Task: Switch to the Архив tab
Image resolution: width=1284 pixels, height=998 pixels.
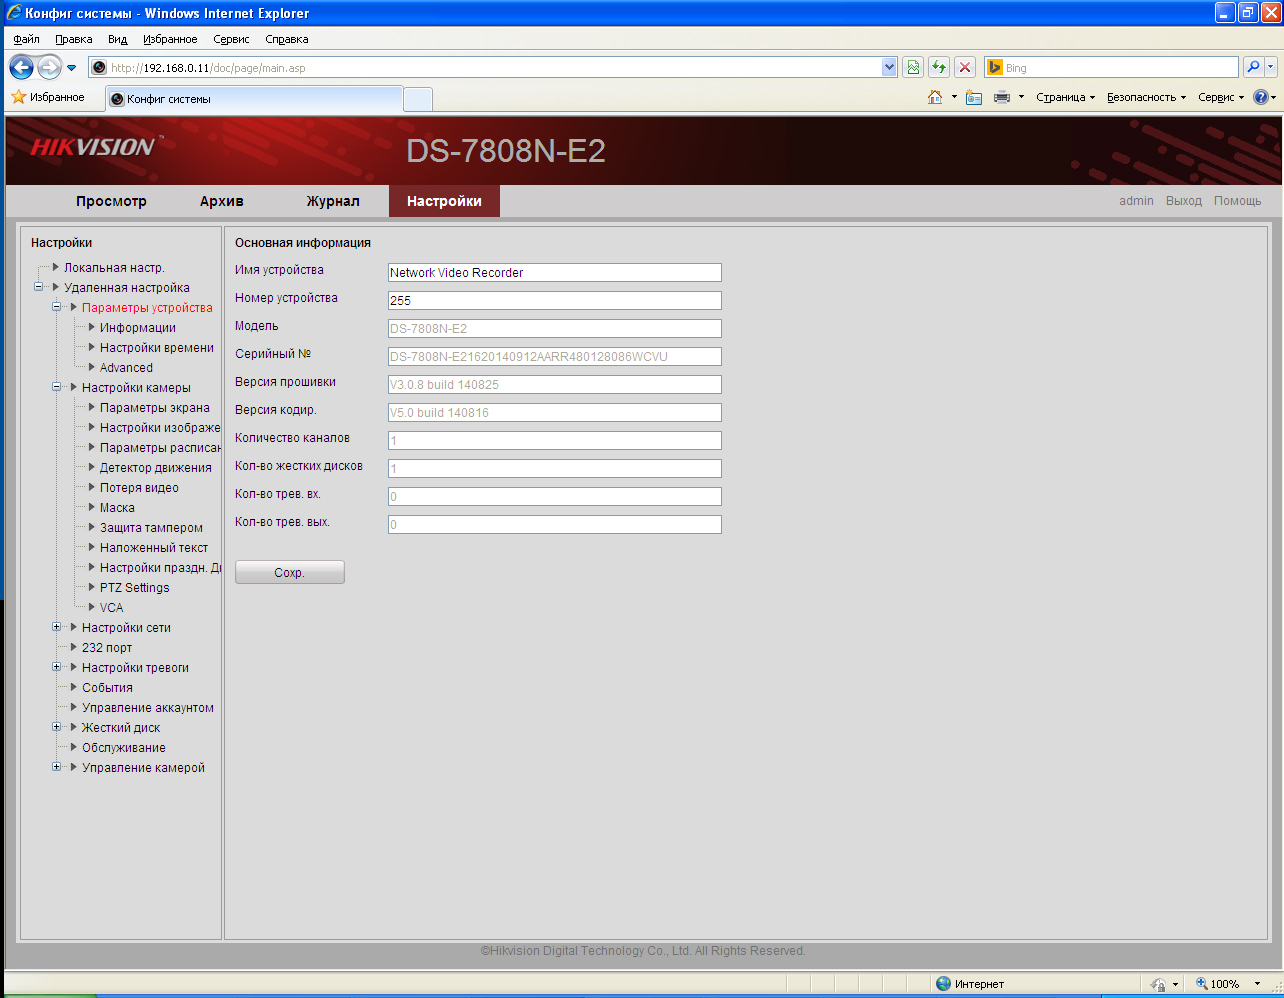Action: 222,201
